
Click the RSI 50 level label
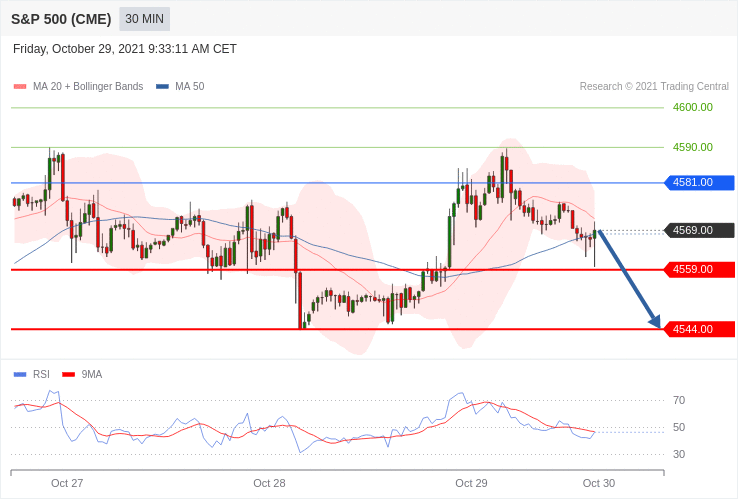coord(679,427)
